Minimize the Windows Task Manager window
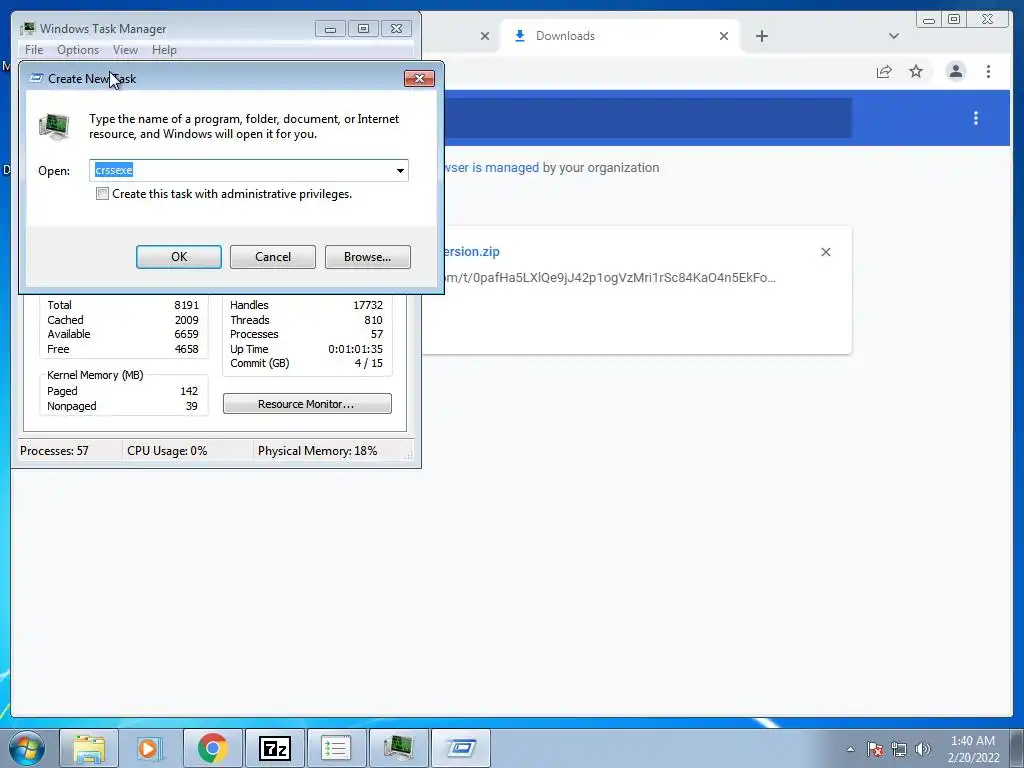 tap(330, 29)
